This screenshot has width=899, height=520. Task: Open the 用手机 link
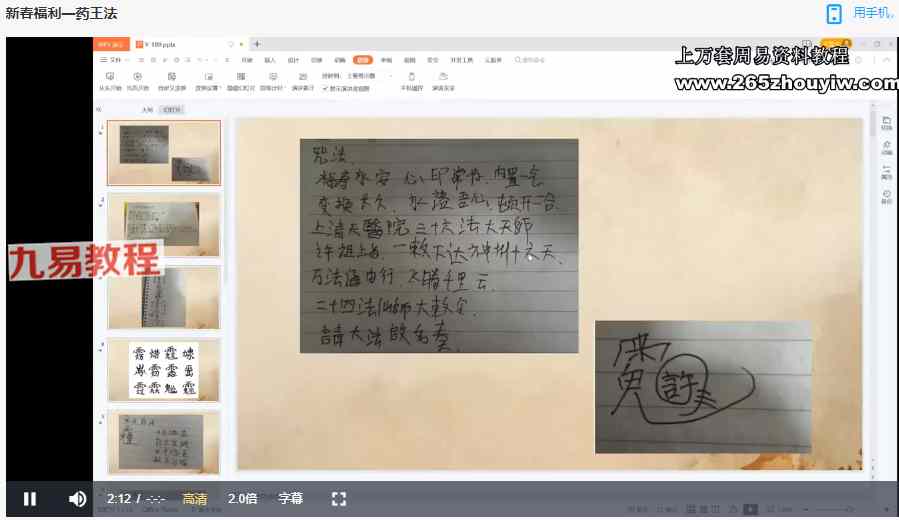pos(872,13)
